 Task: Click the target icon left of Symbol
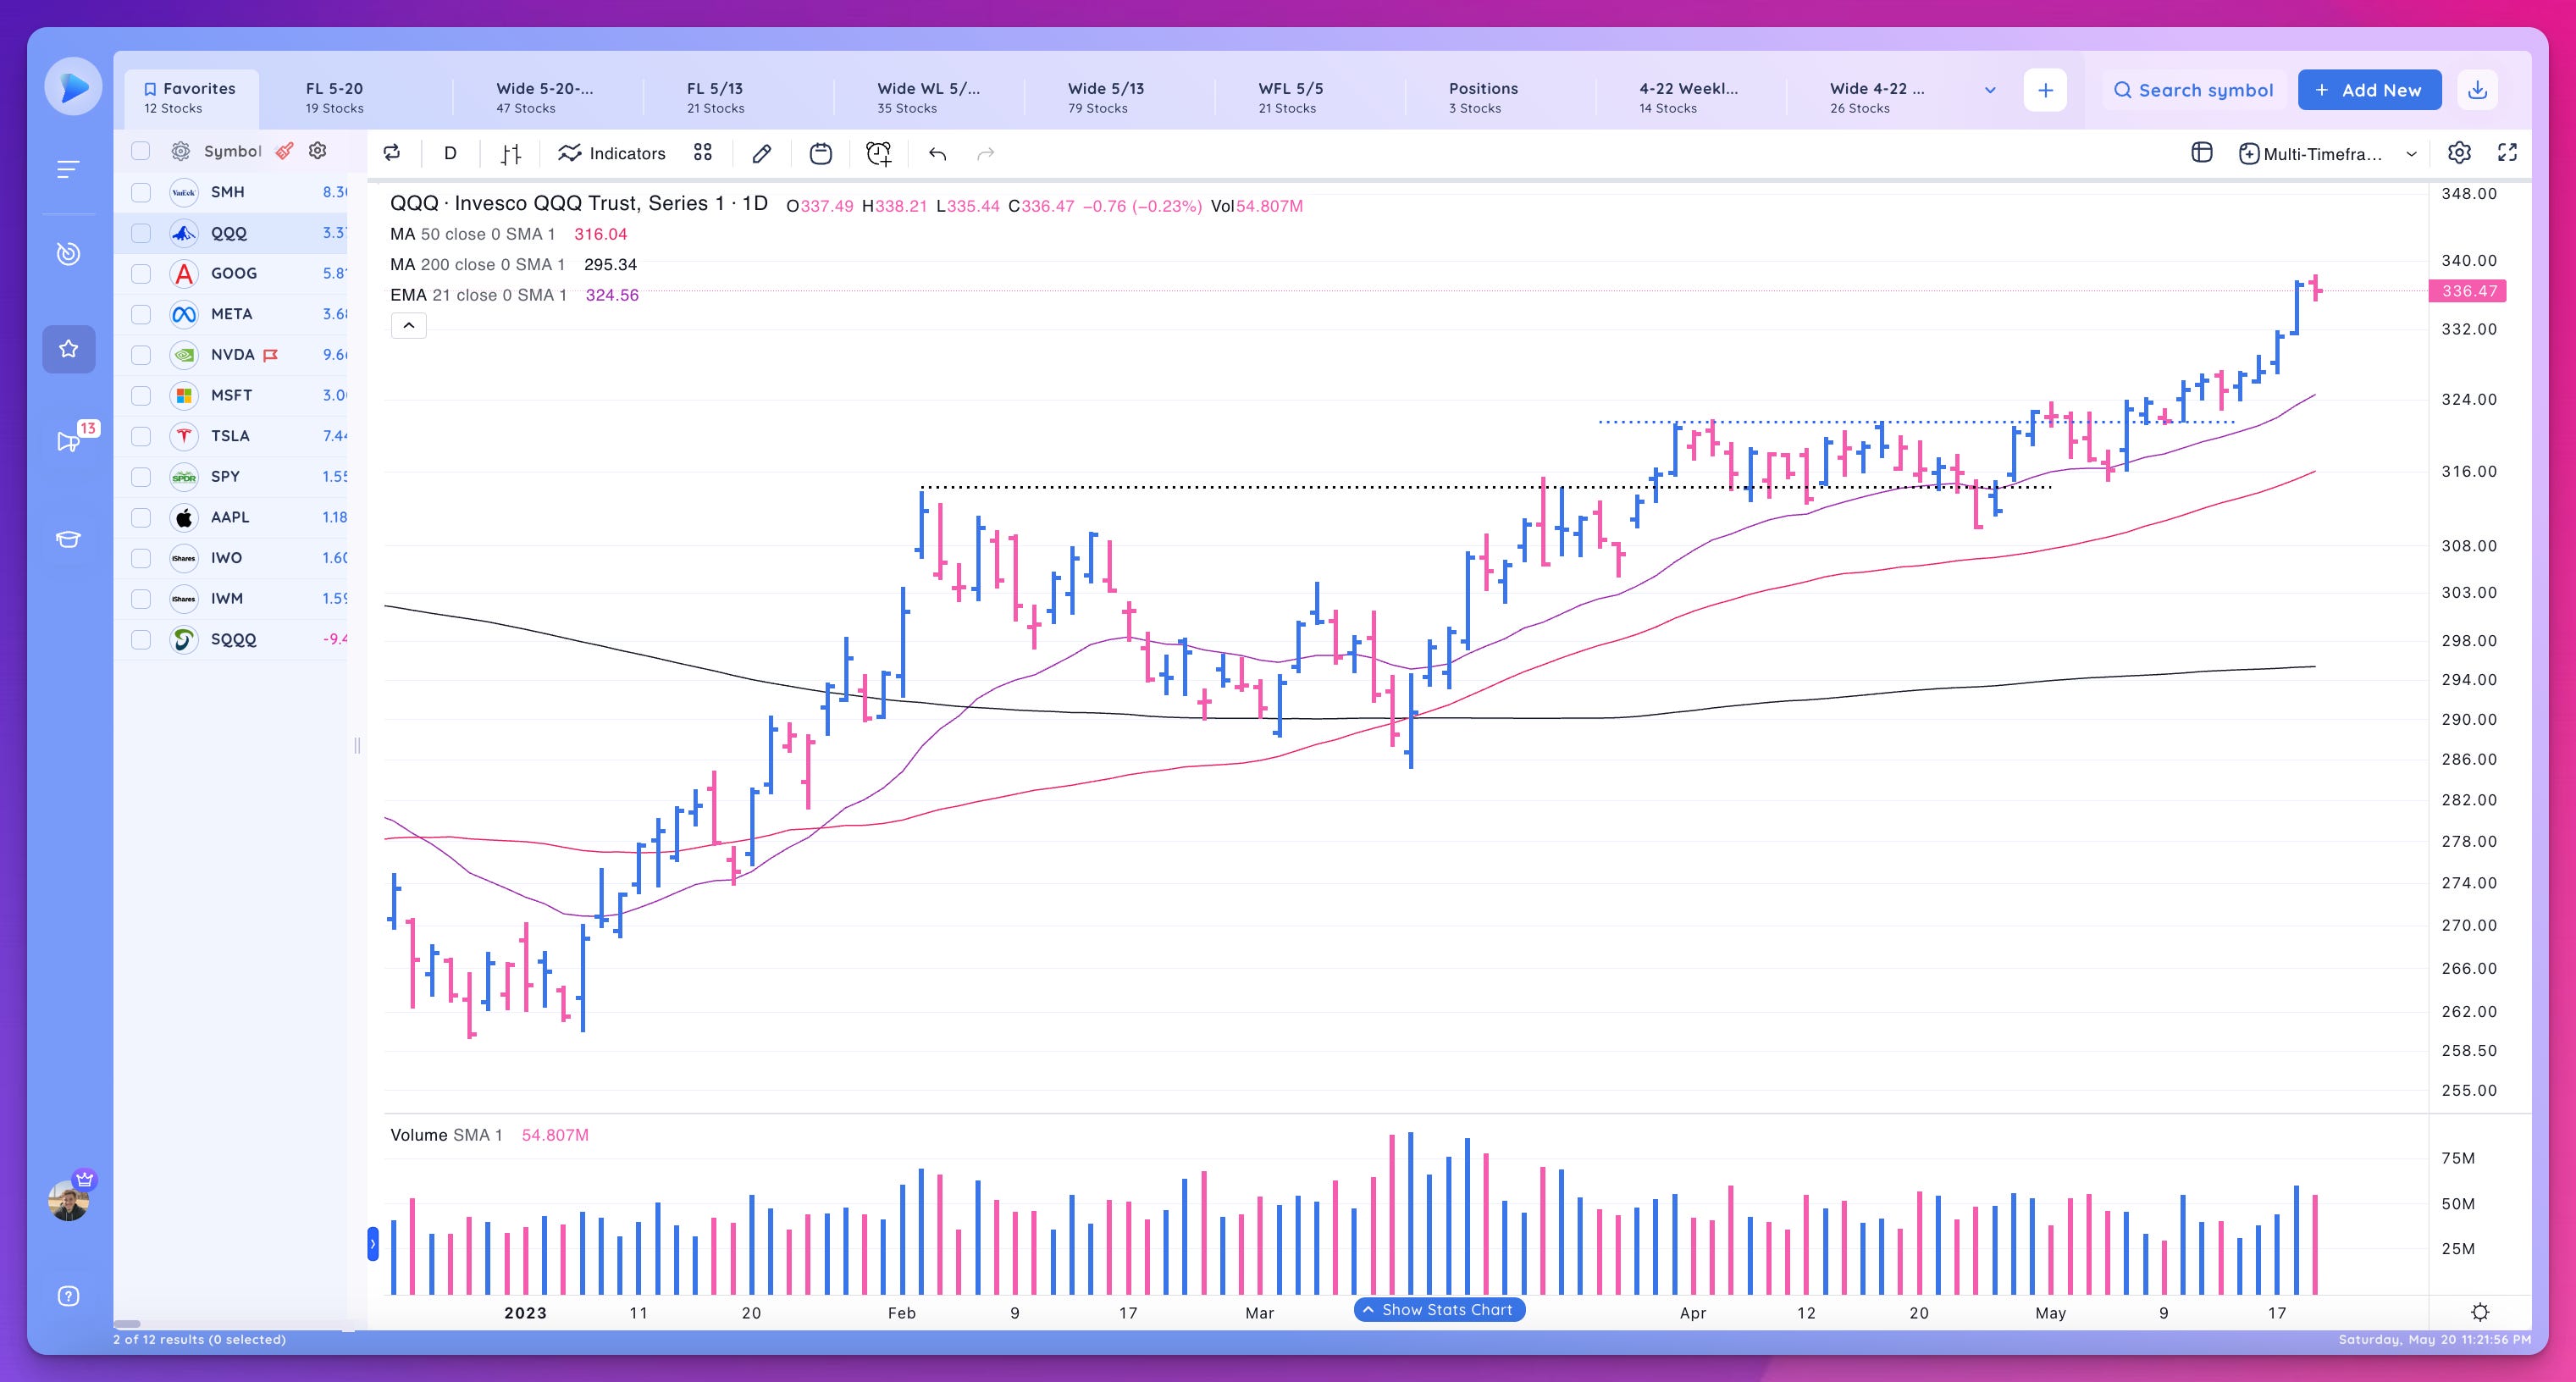coord(181,151)
